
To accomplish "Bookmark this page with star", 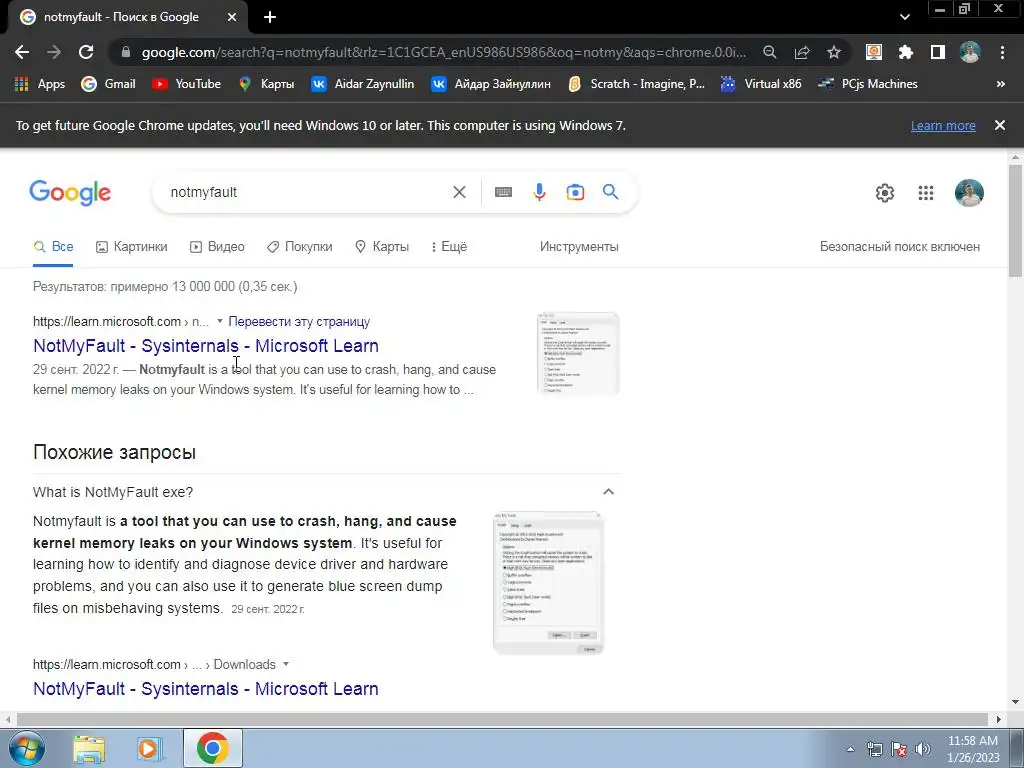I will click(x=834, y=52).
